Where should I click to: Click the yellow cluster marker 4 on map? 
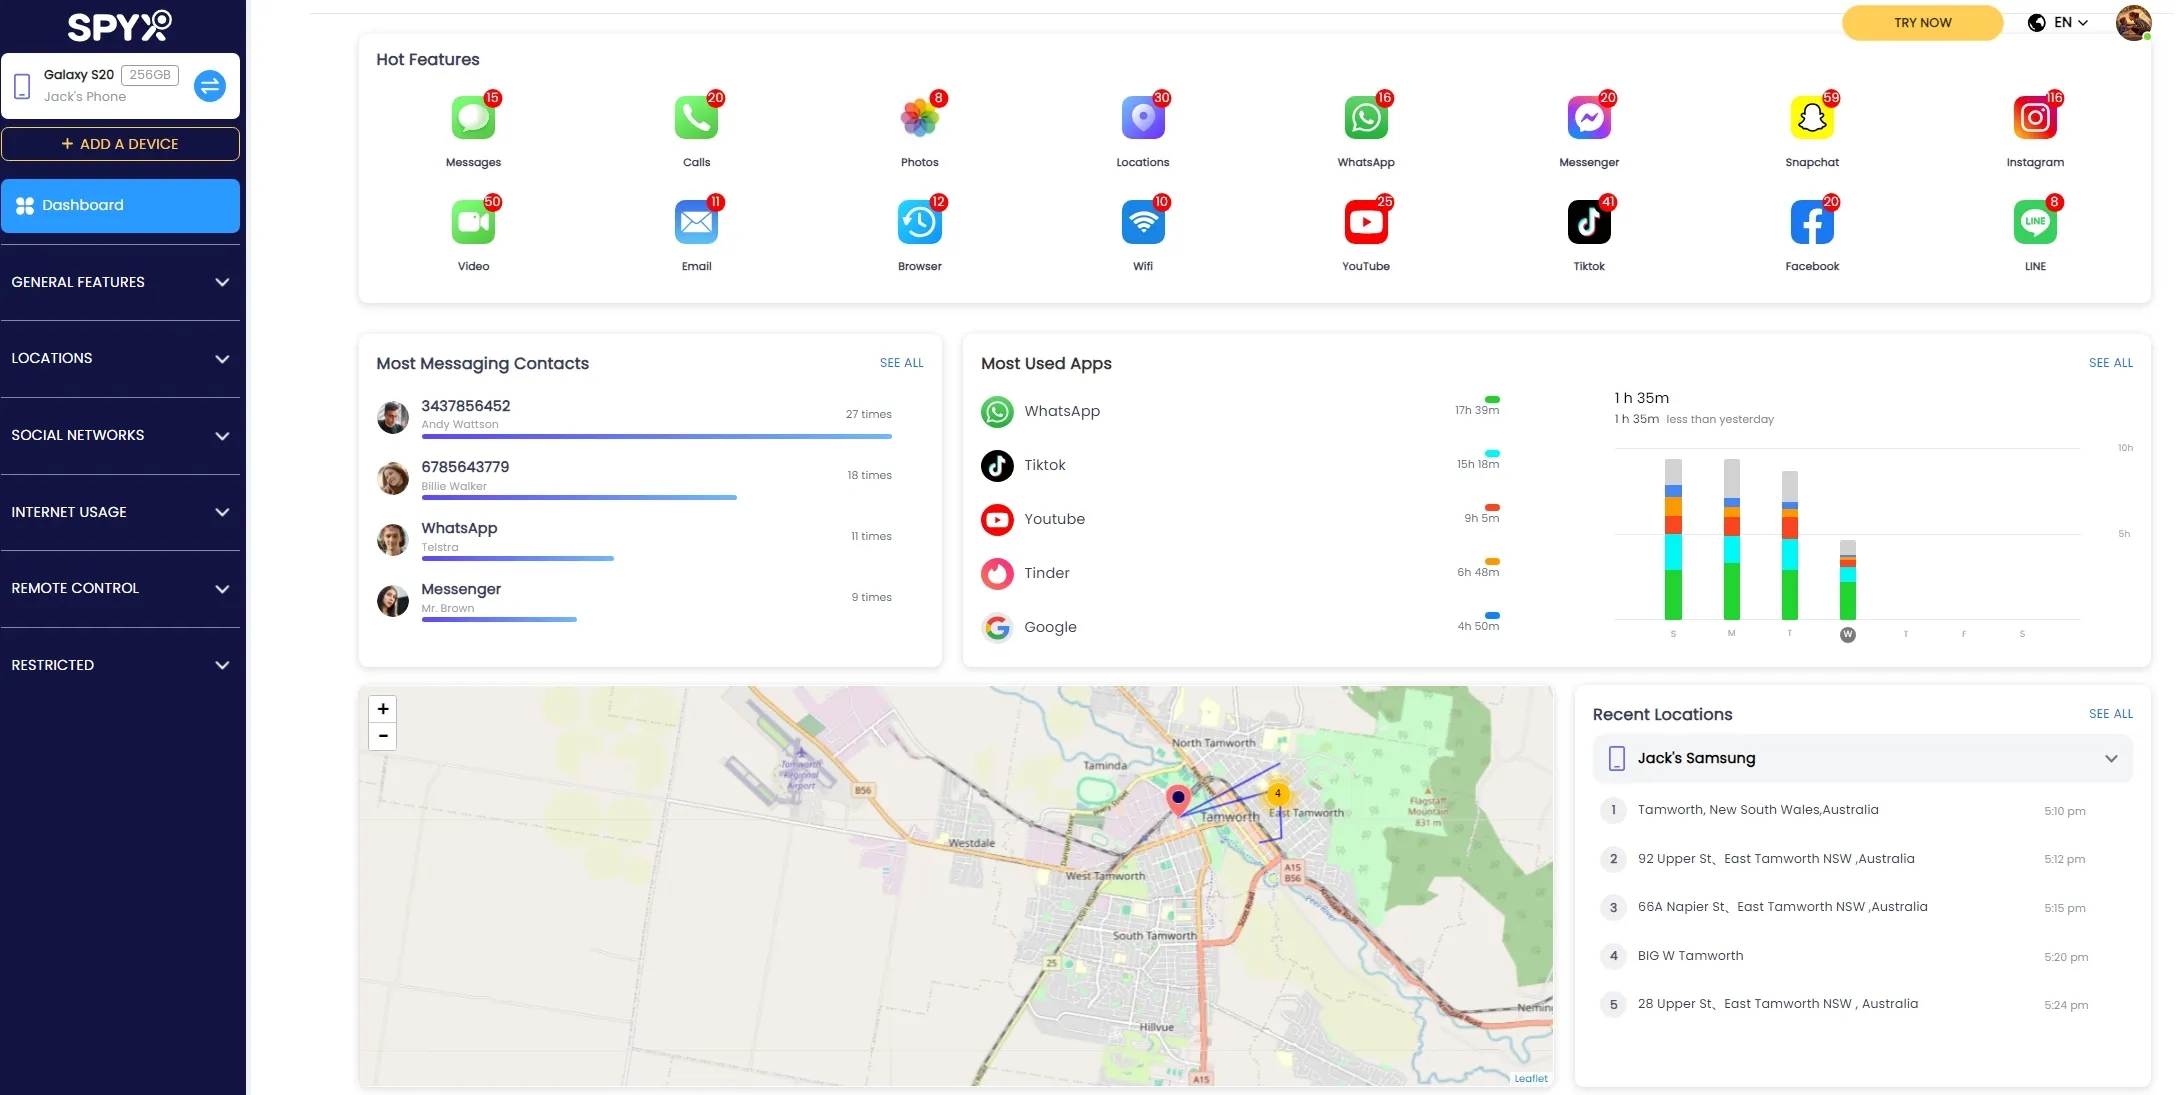(1278, 794)
